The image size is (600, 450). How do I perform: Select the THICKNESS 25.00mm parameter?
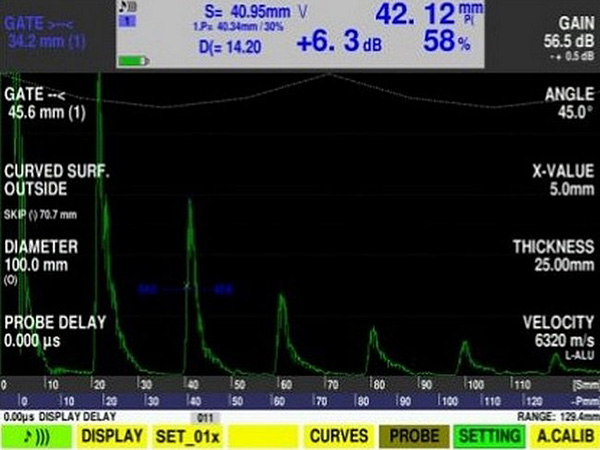[553, 256]
